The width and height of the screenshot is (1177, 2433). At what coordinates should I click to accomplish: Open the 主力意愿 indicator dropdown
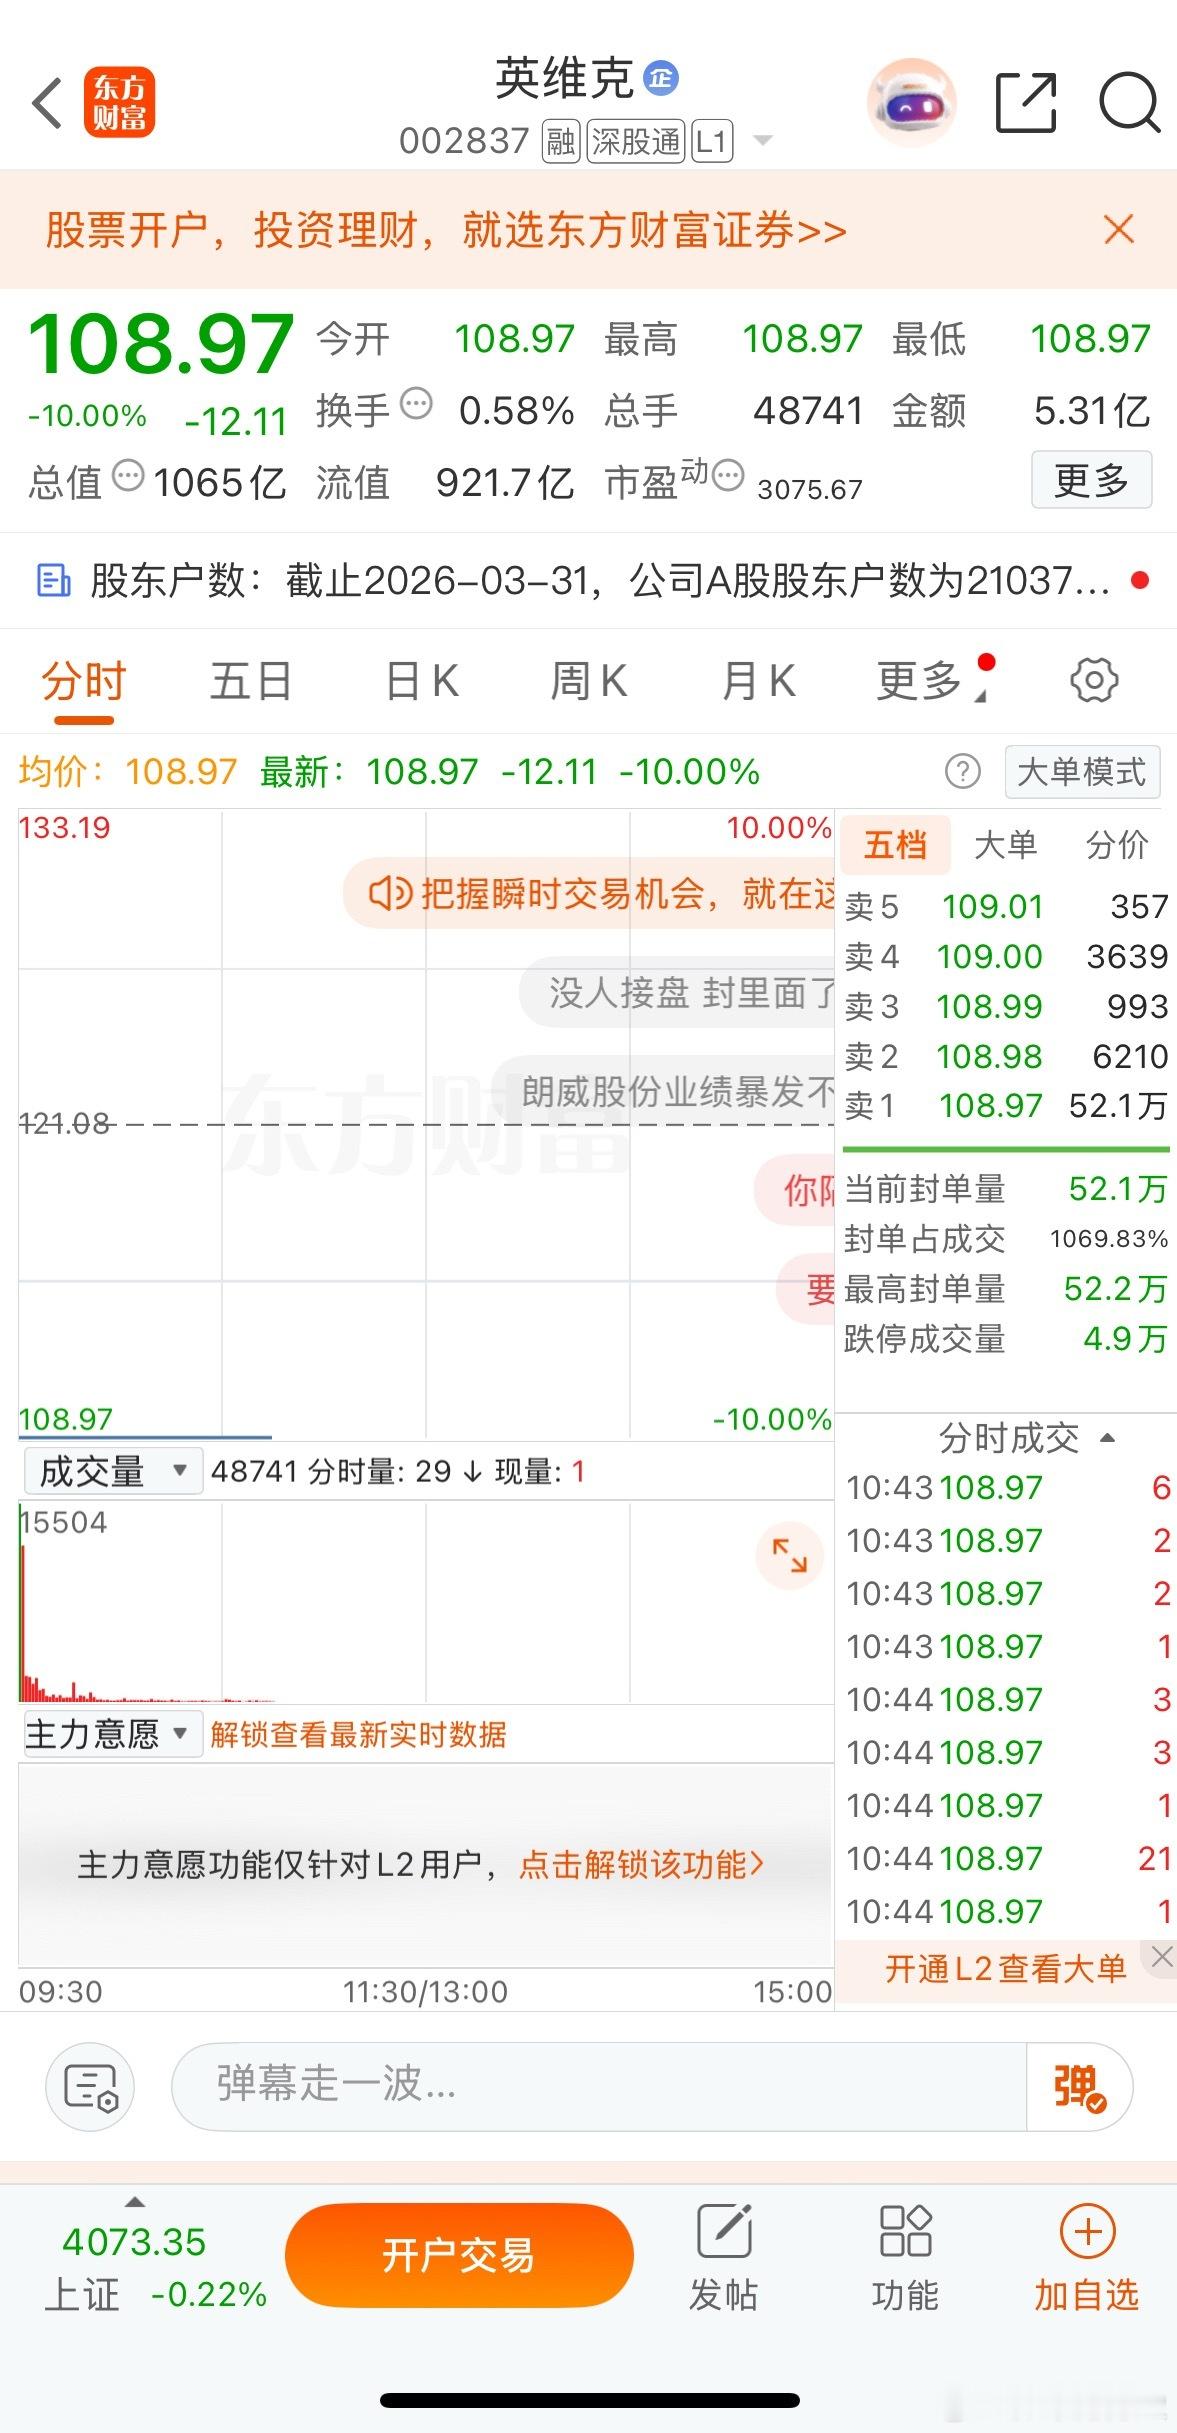(113, 1733)
